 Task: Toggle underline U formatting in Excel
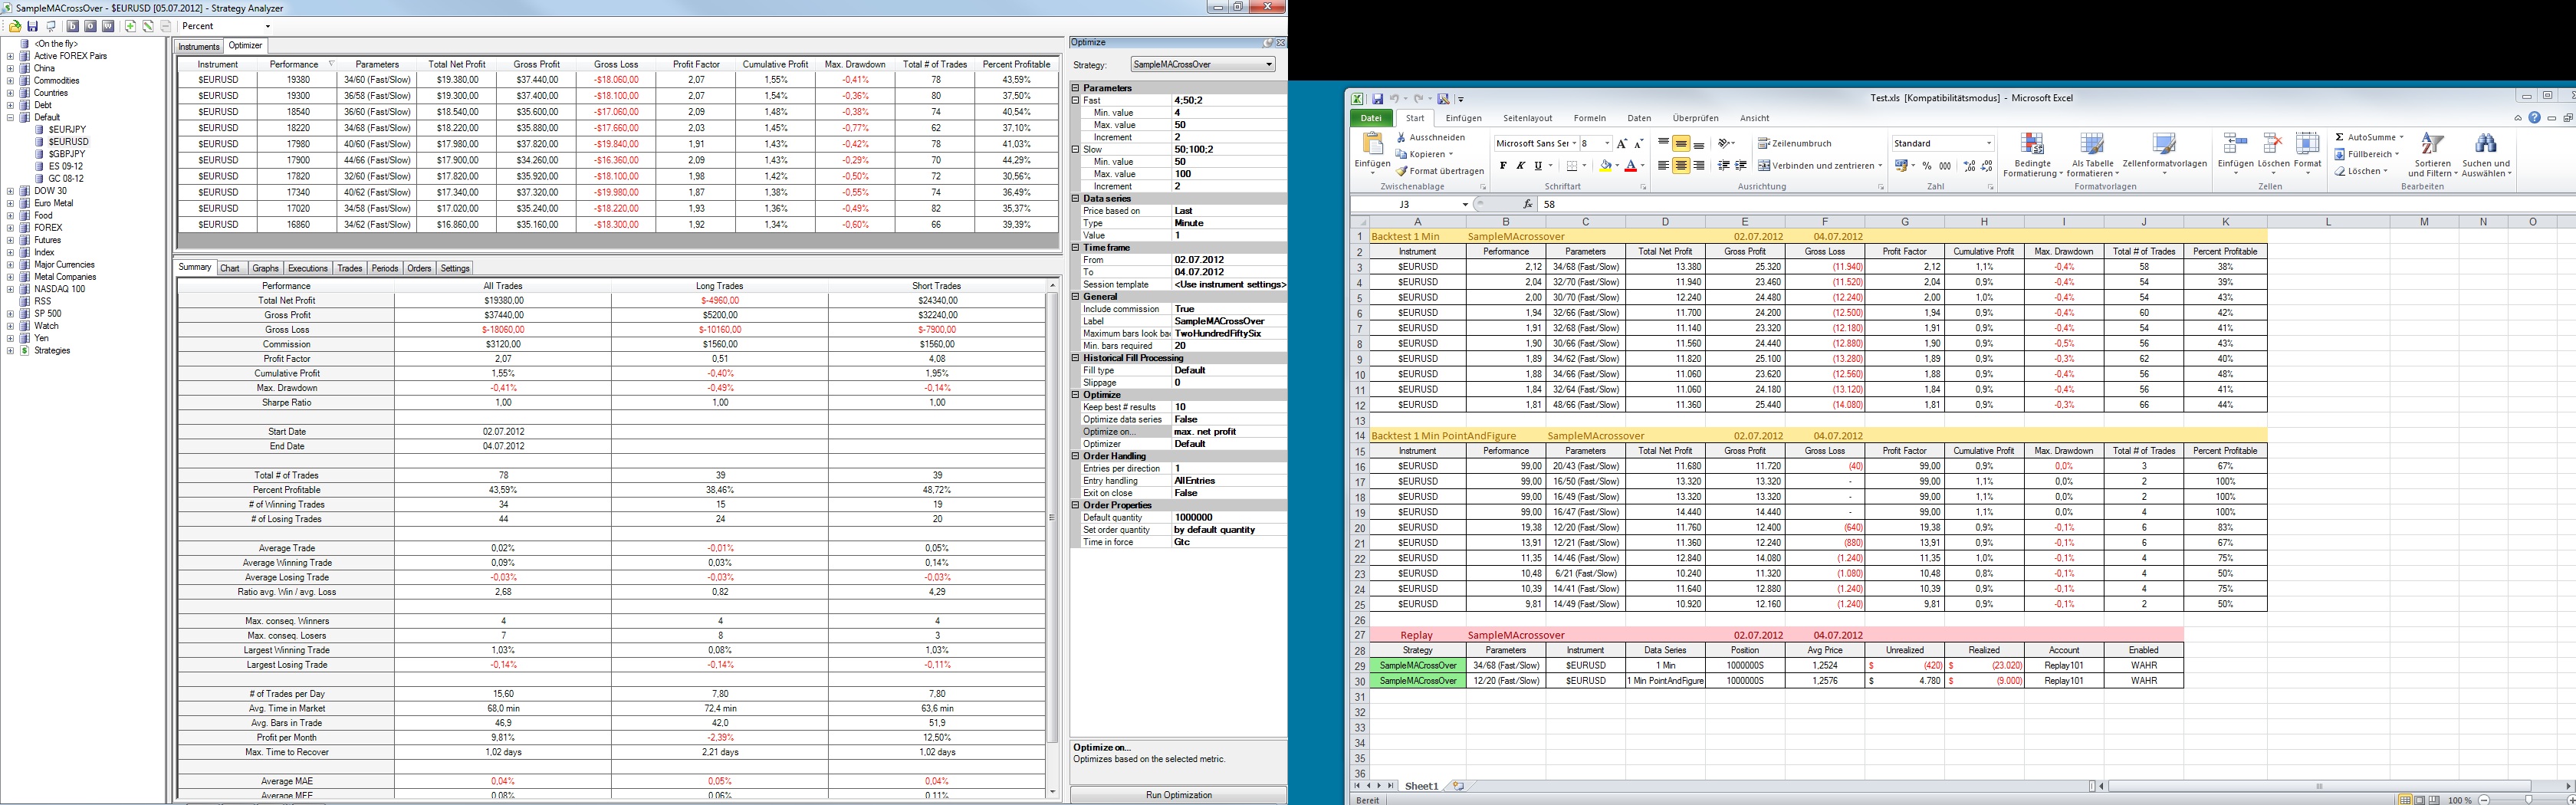[x=1538, y=166]
